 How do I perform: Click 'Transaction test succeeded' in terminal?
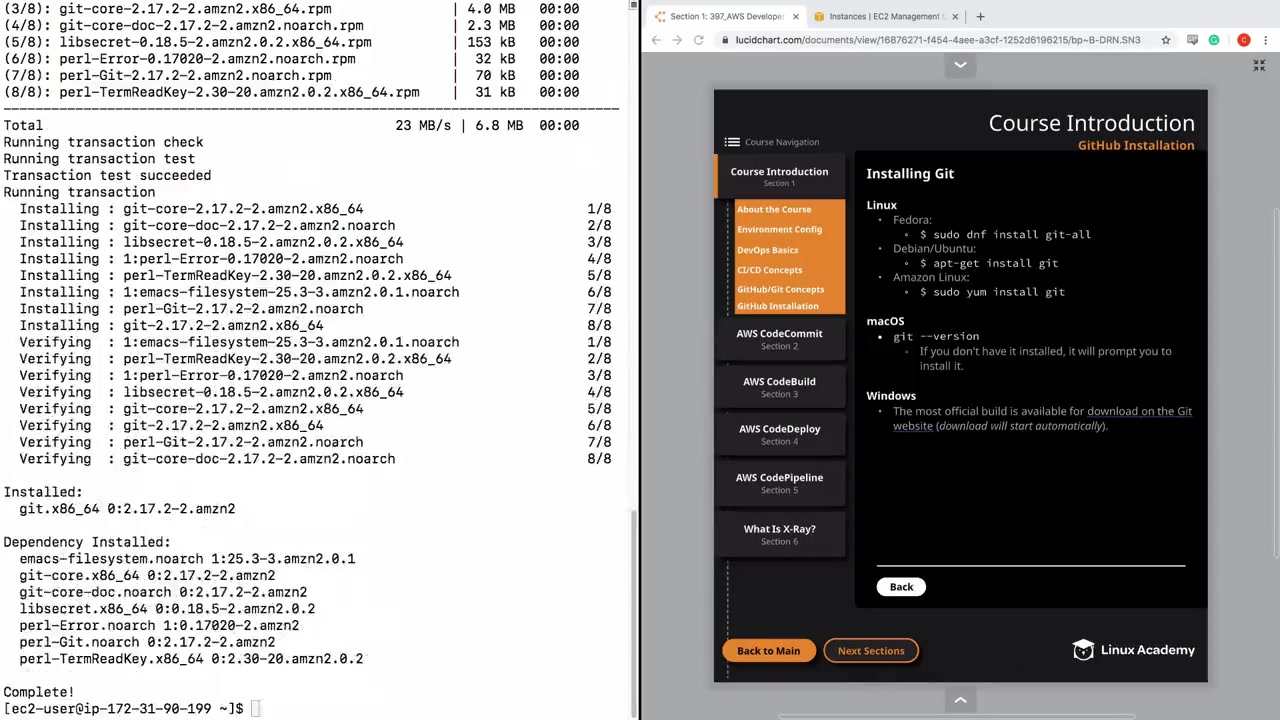coord(107,175)
